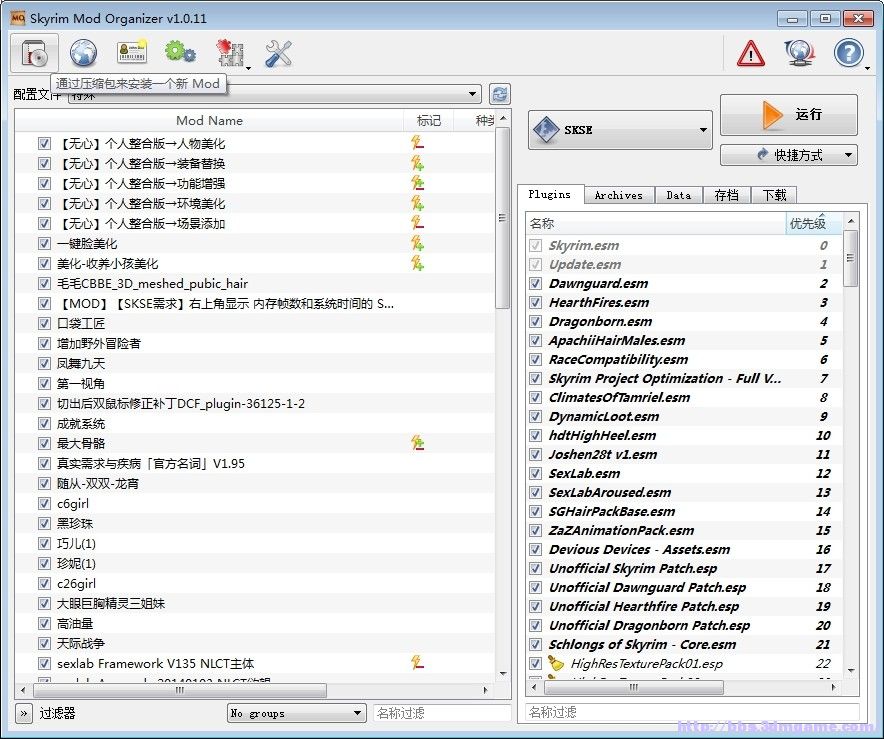
Task: Open the 下载 downloads tab
Action: (x=775, y=195)
